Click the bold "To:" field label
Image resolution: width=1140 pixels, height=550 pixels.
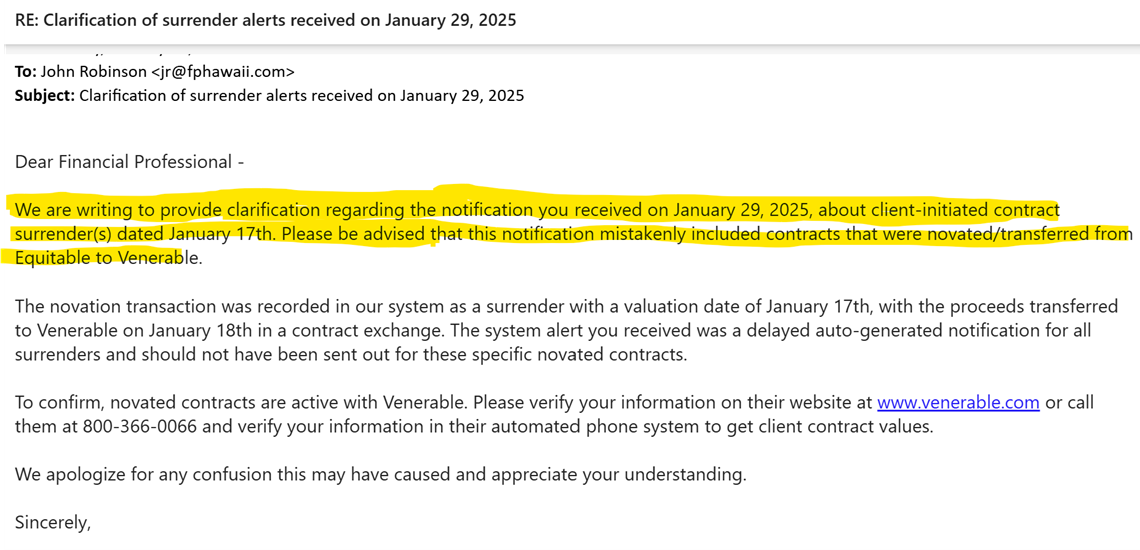[x=25, y=71]
